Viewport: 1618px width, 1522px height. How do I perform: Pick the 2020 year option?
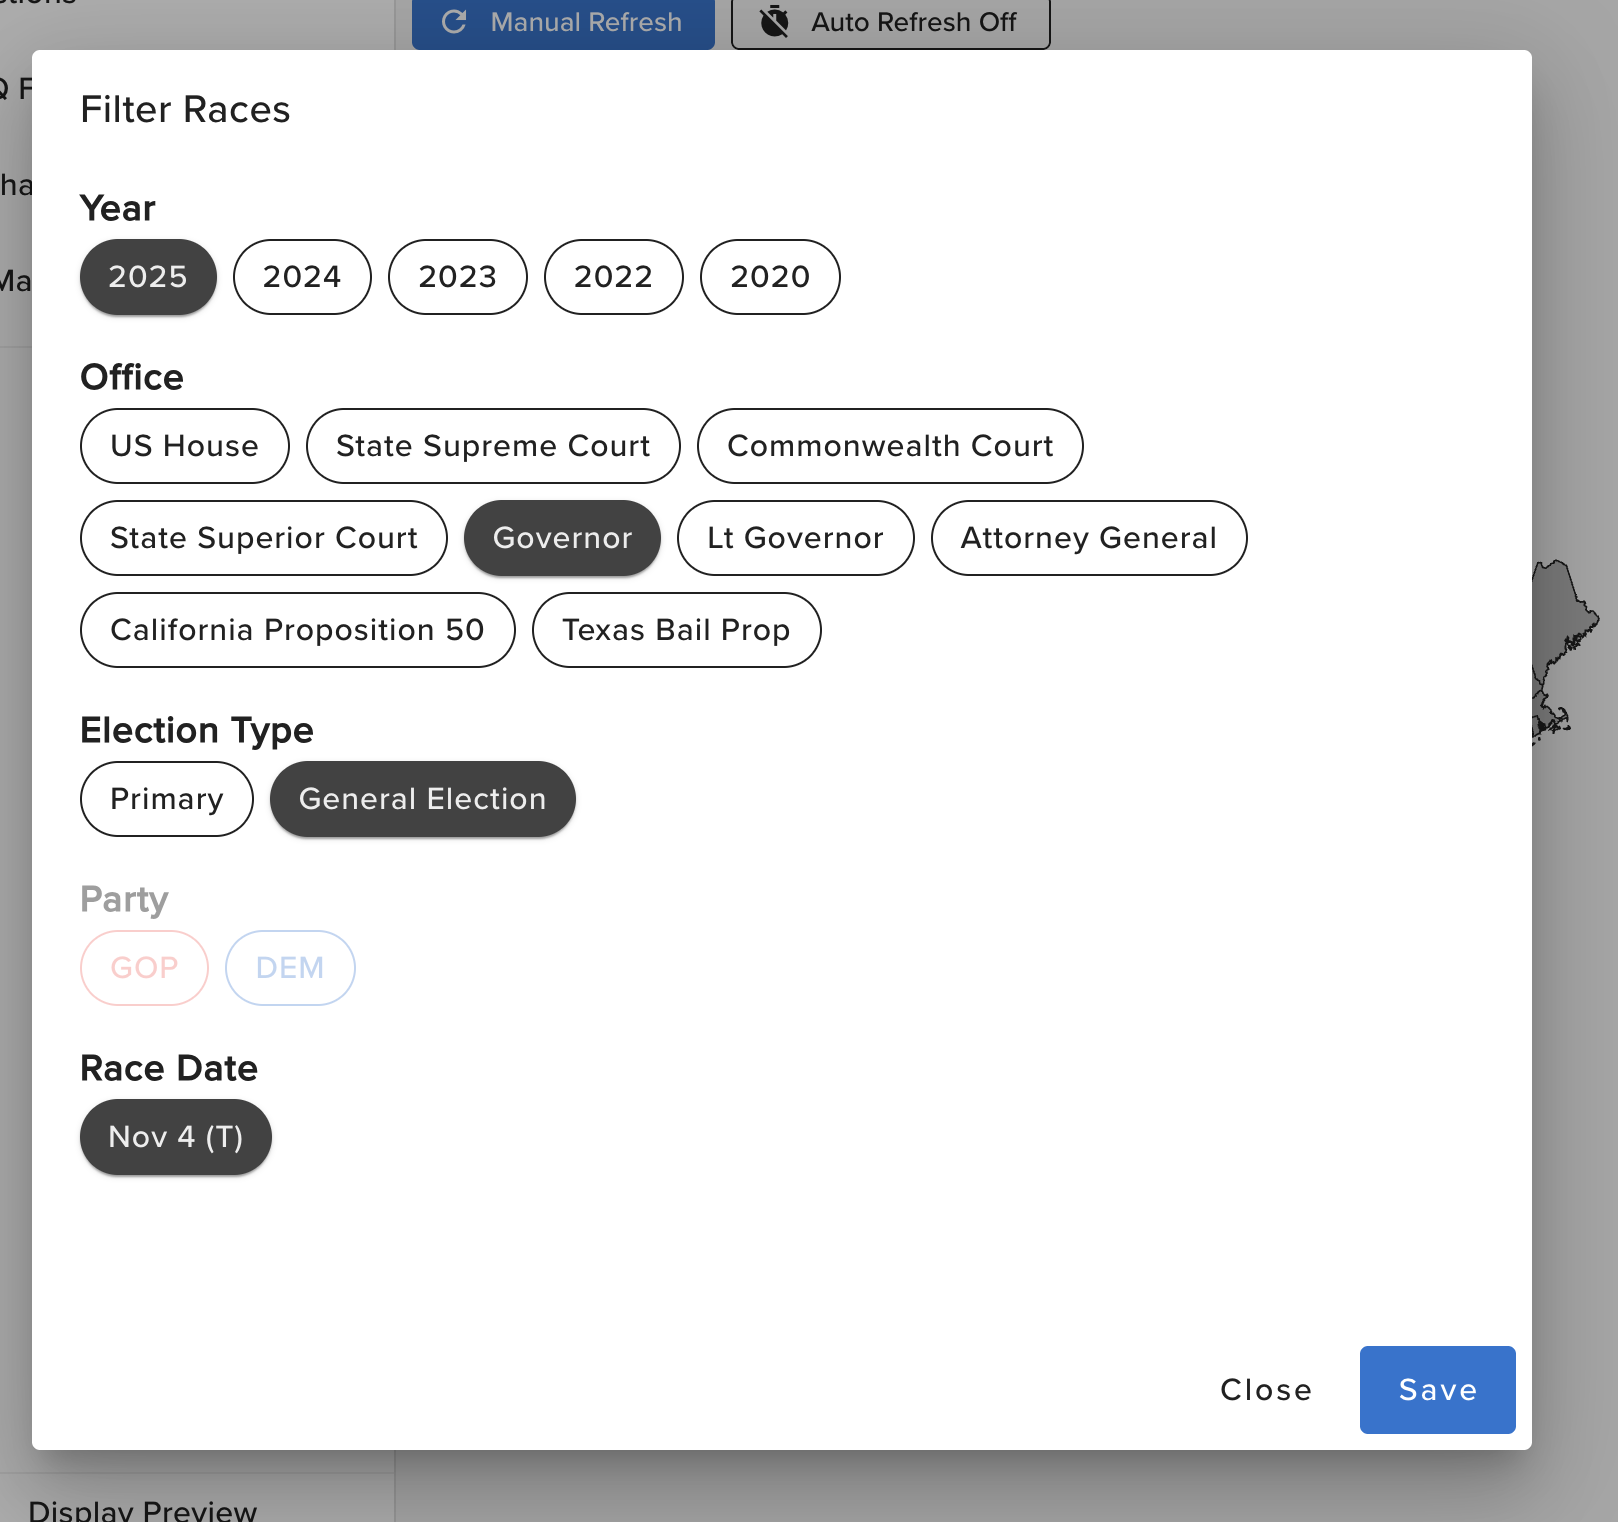pyautogui.click(x=770, y=277)
